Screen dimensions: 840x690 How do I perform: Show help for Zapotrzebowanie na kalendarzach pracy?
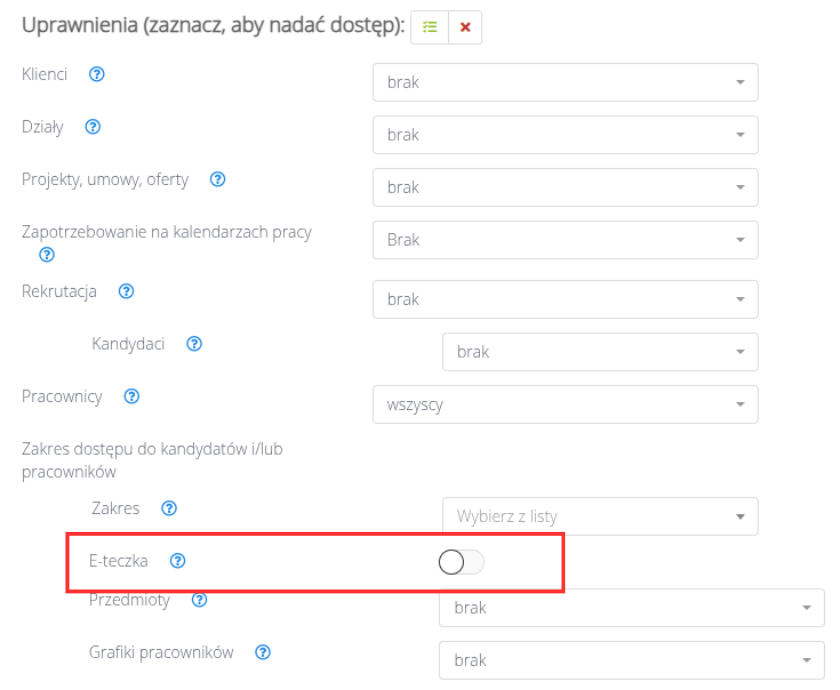pyautogui.click(x=47, y=254)
